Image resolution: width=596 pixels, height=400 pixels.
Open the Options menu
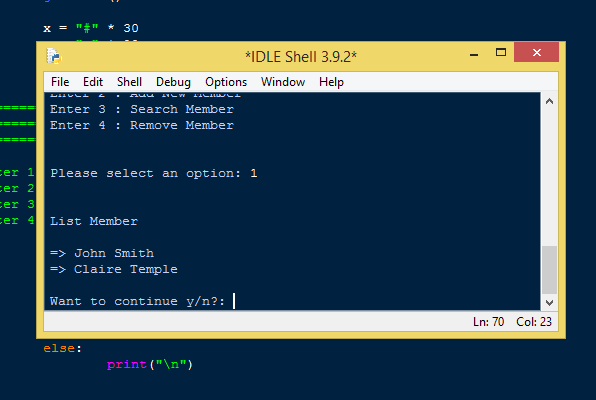click(x=226, y=82)
